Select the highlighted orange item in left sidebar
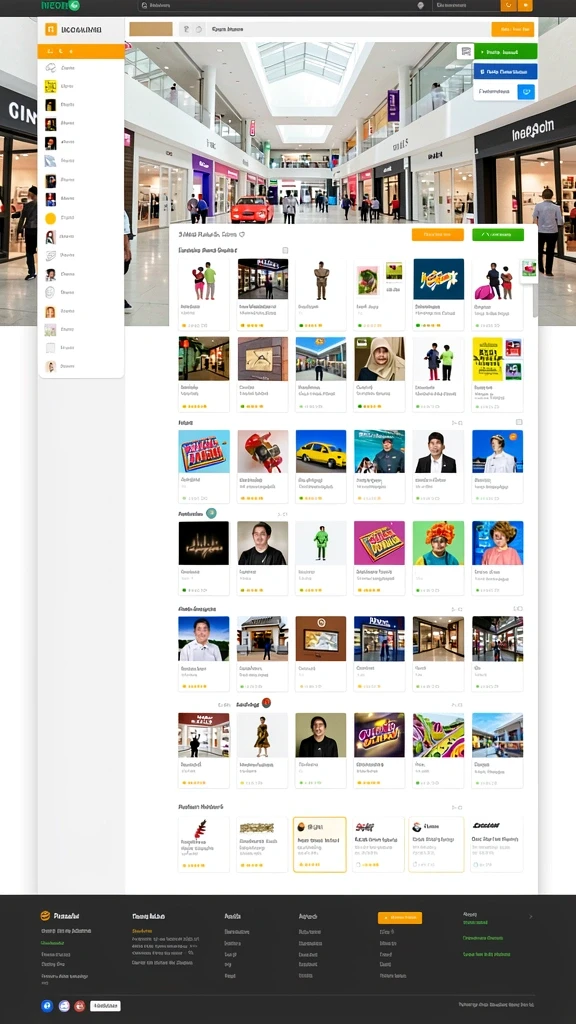The width and height of the screenshot is (576, 1024). 81,51
